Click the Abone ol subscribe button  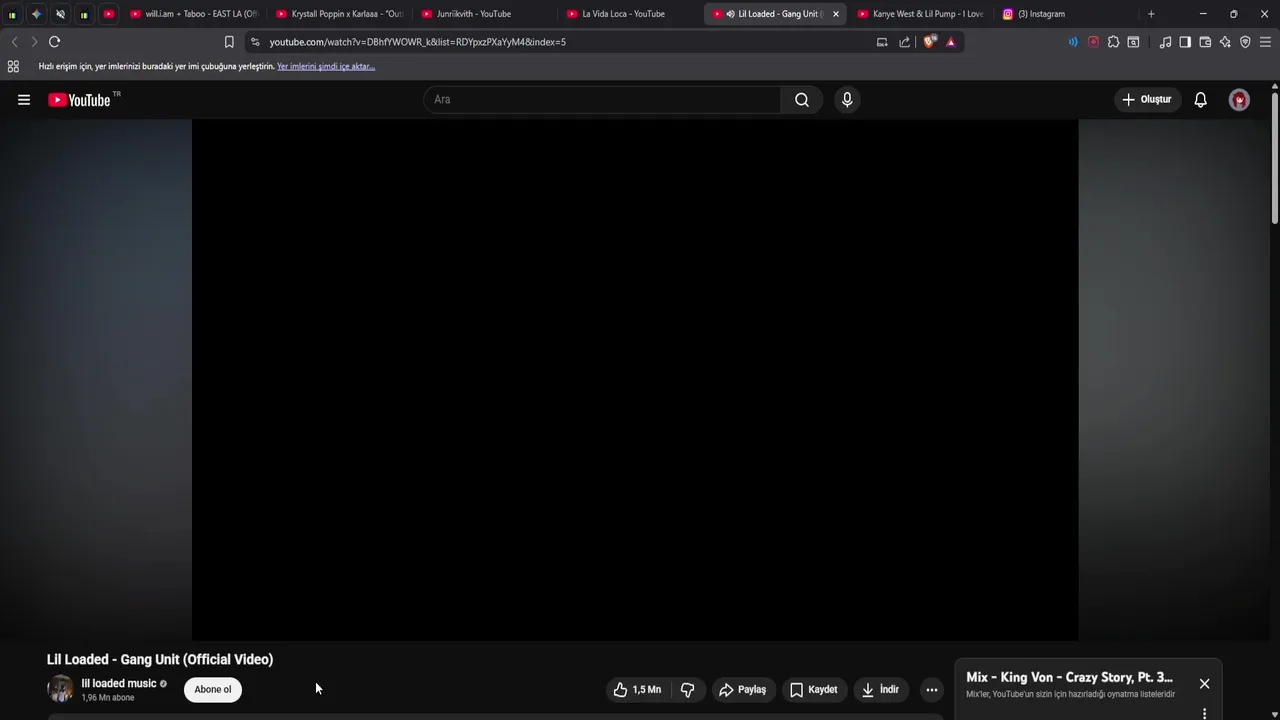[213, 689]
